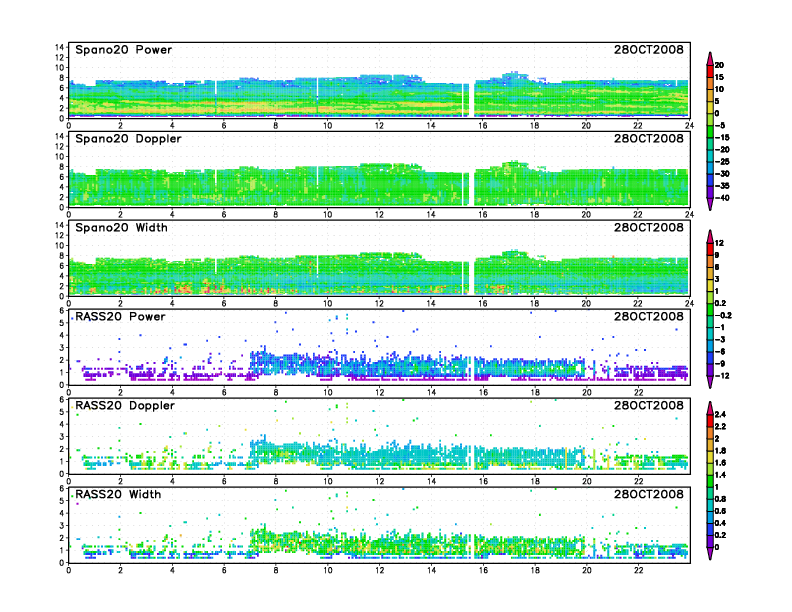
Task: Click the "20" label on the top colorbar
Action: (x=719, y=65)
